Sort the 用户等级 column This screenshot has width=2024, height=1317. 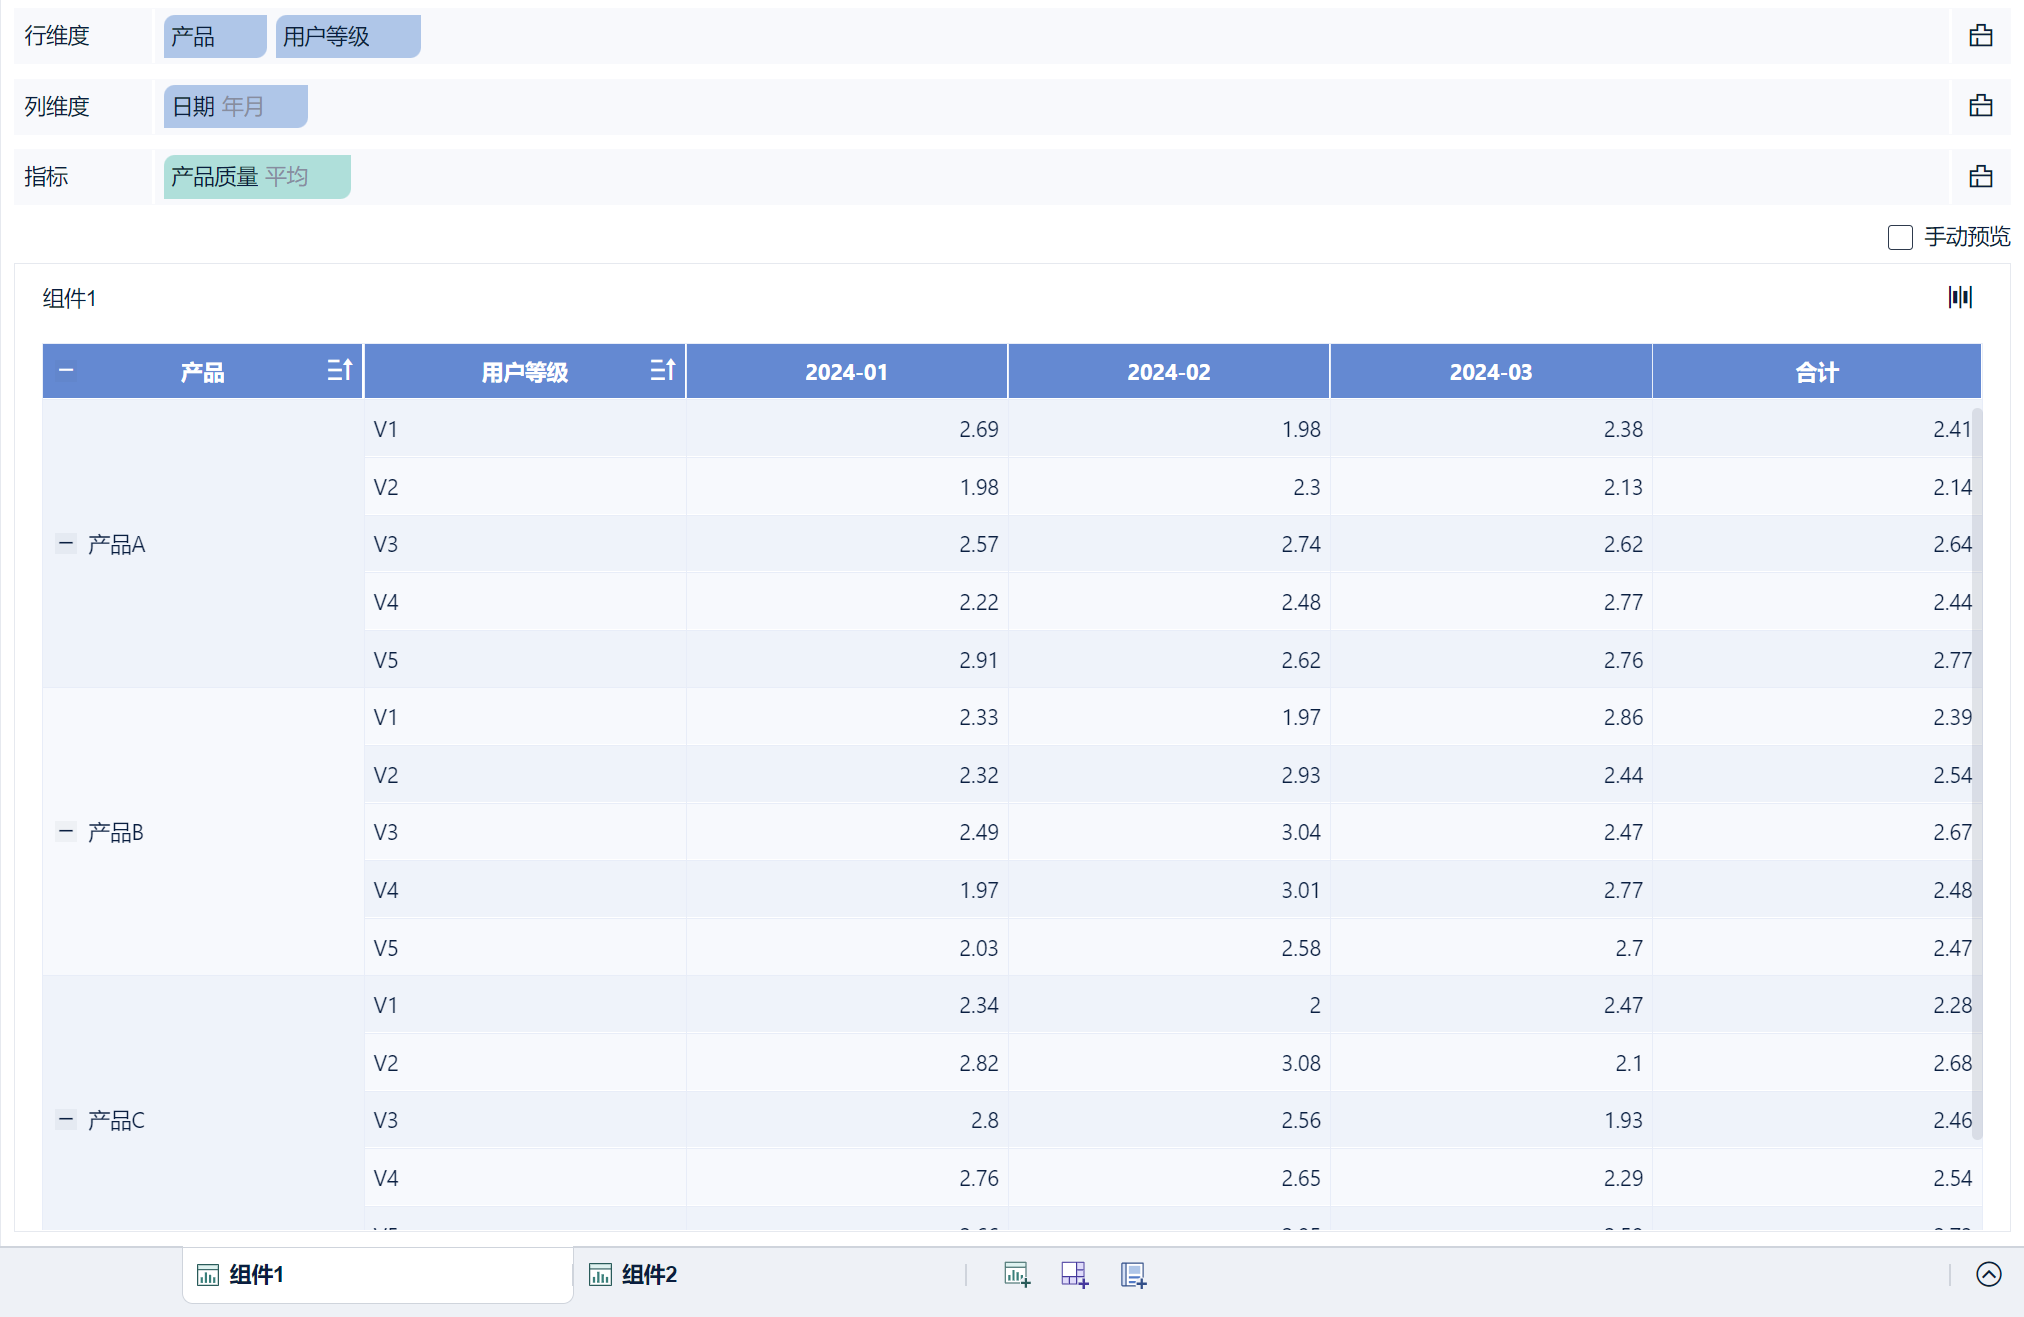point(662,371)
